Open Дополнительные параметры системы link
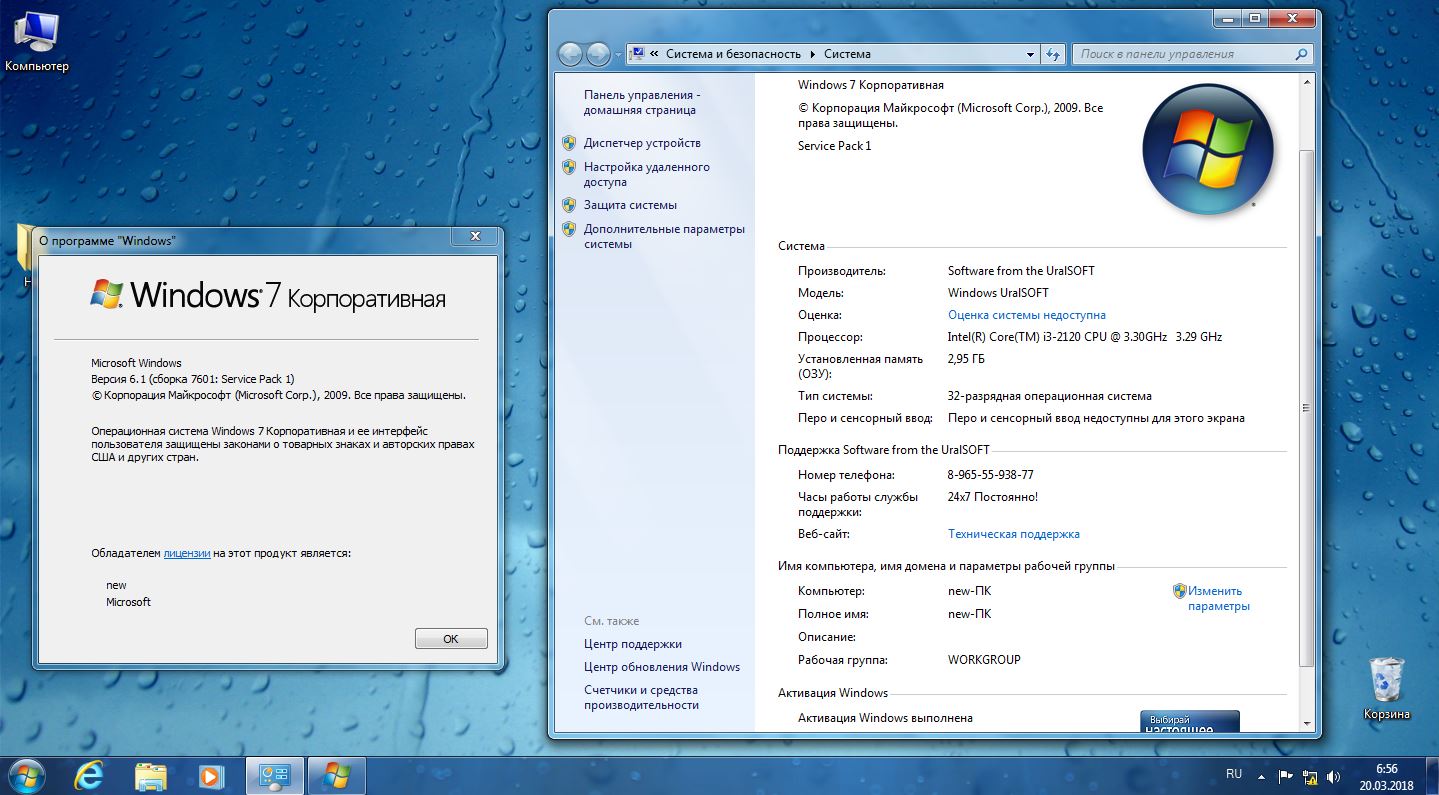Viewport: 1439px width, 795px height. point(664,236)
